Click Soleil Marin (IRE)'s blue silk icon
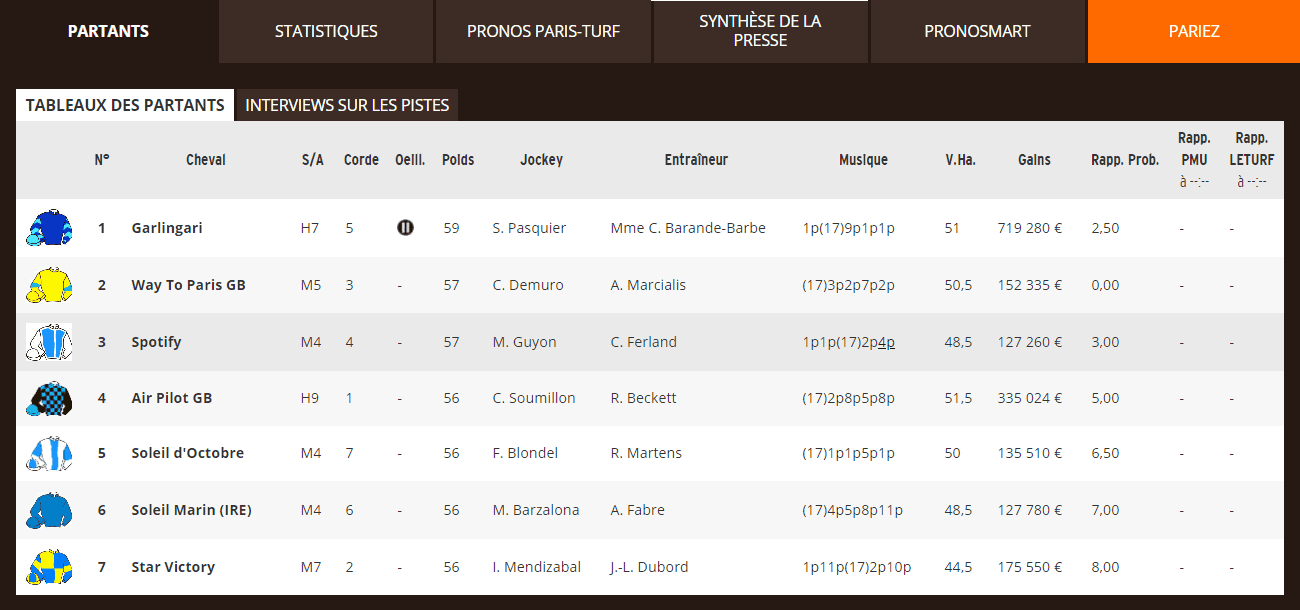The image size is (1300, 610). point(49,510)
